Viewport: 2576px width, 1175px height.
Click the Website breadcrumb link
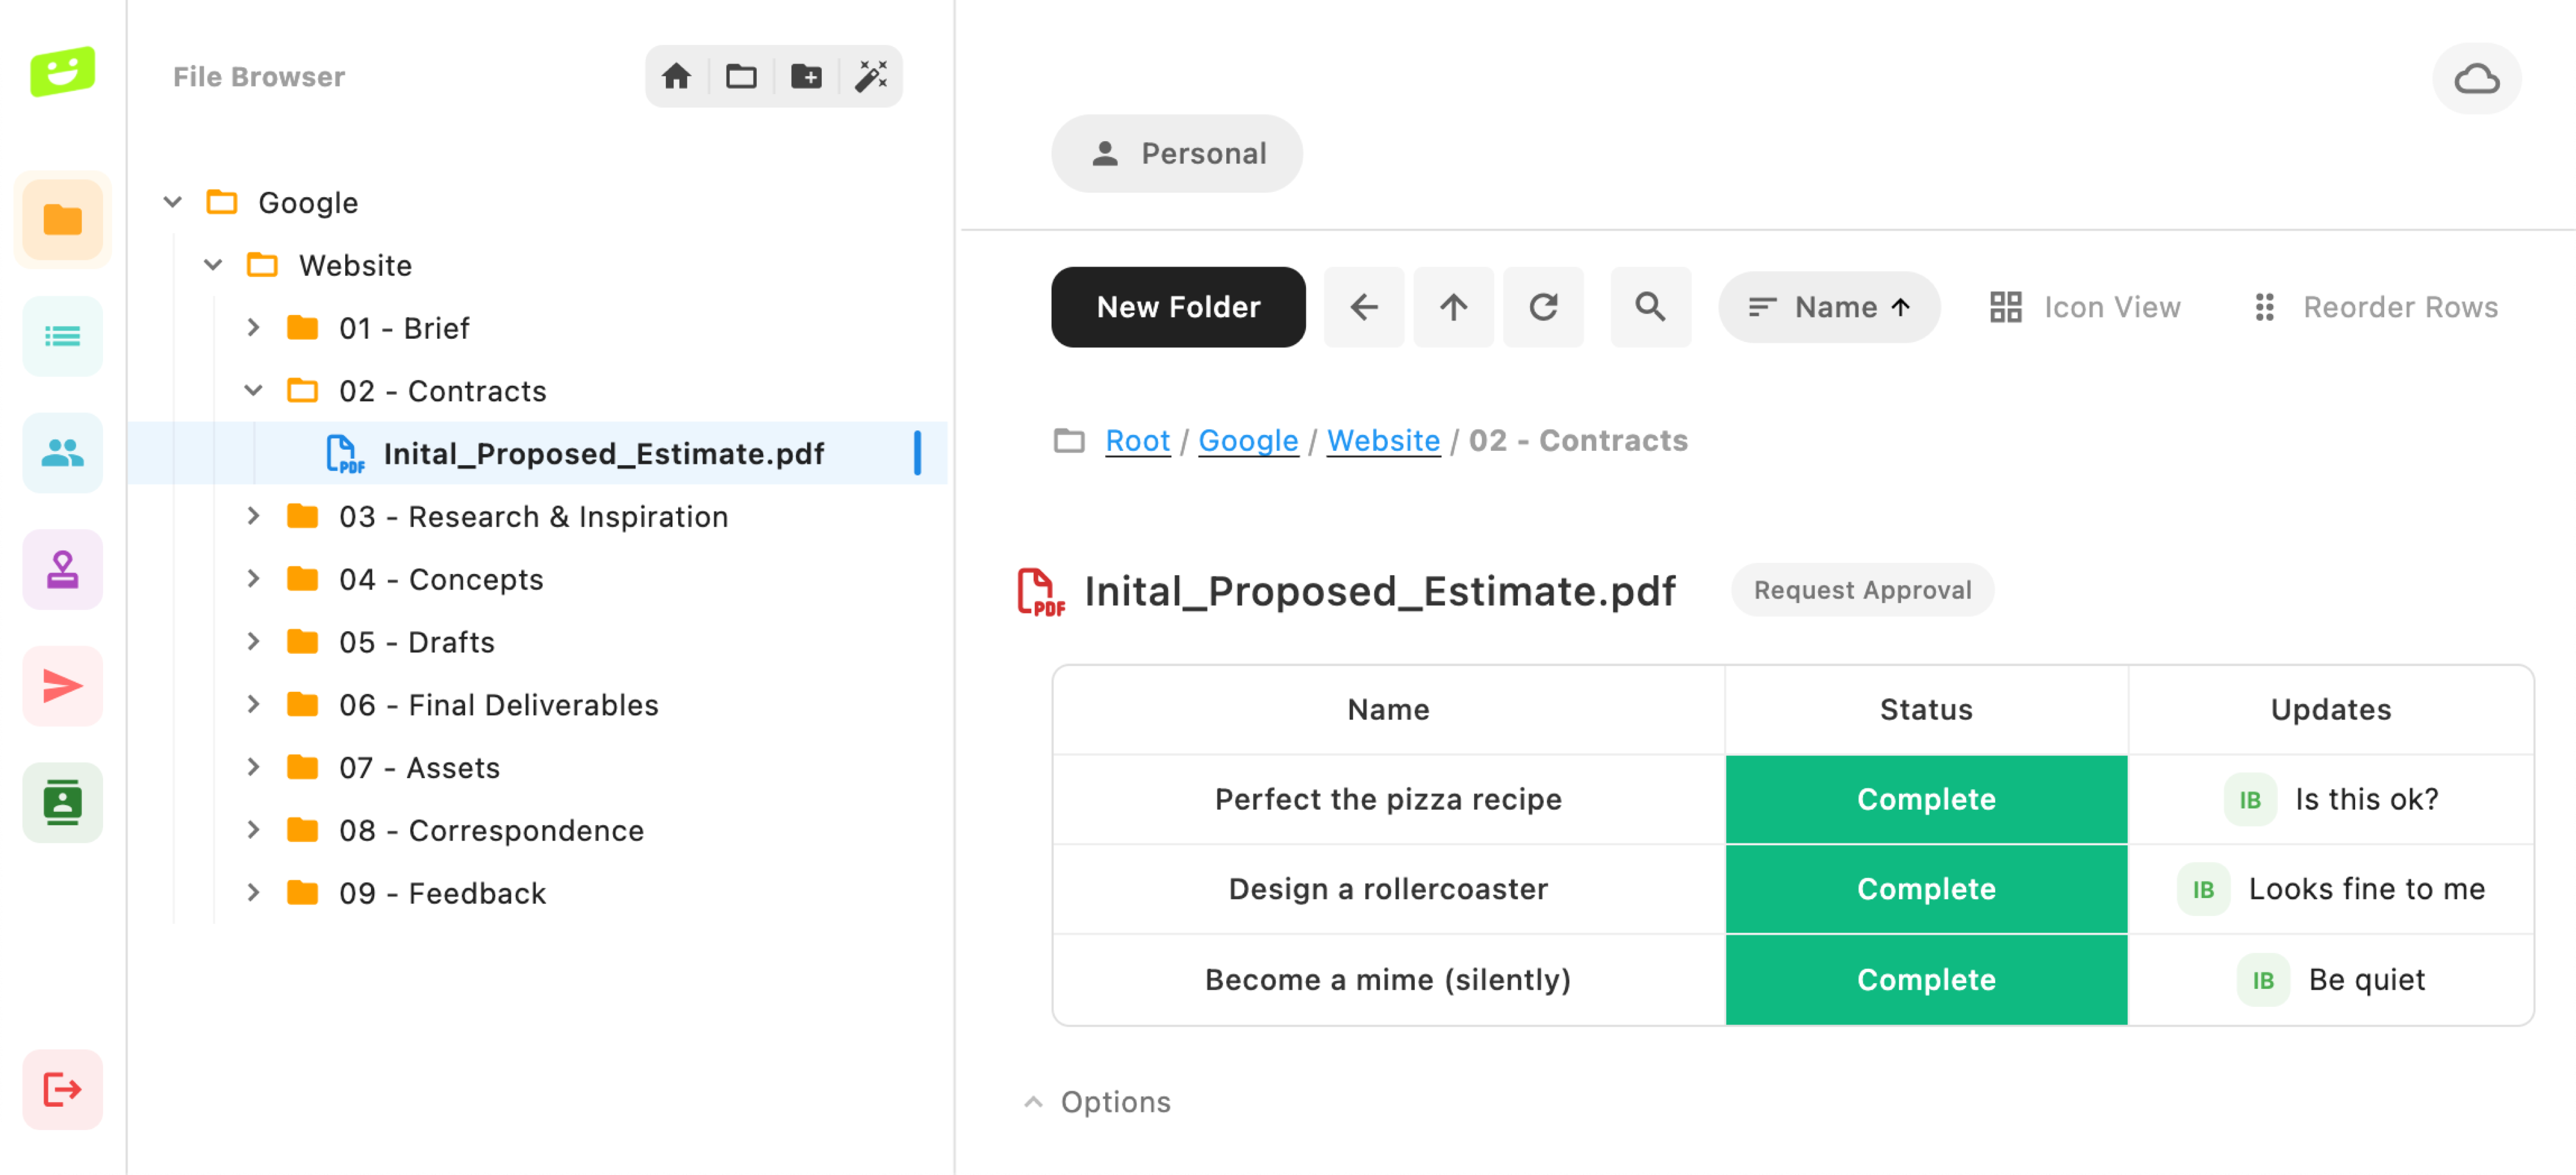coord(1383,441)
